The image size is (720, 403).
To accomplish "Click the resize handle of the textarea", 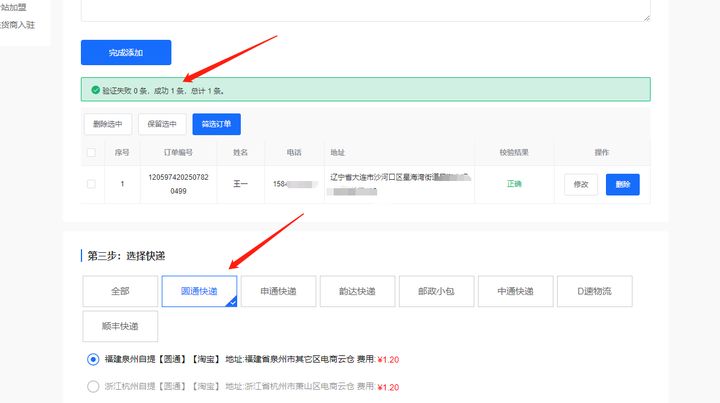I will [x=647, y=17].
